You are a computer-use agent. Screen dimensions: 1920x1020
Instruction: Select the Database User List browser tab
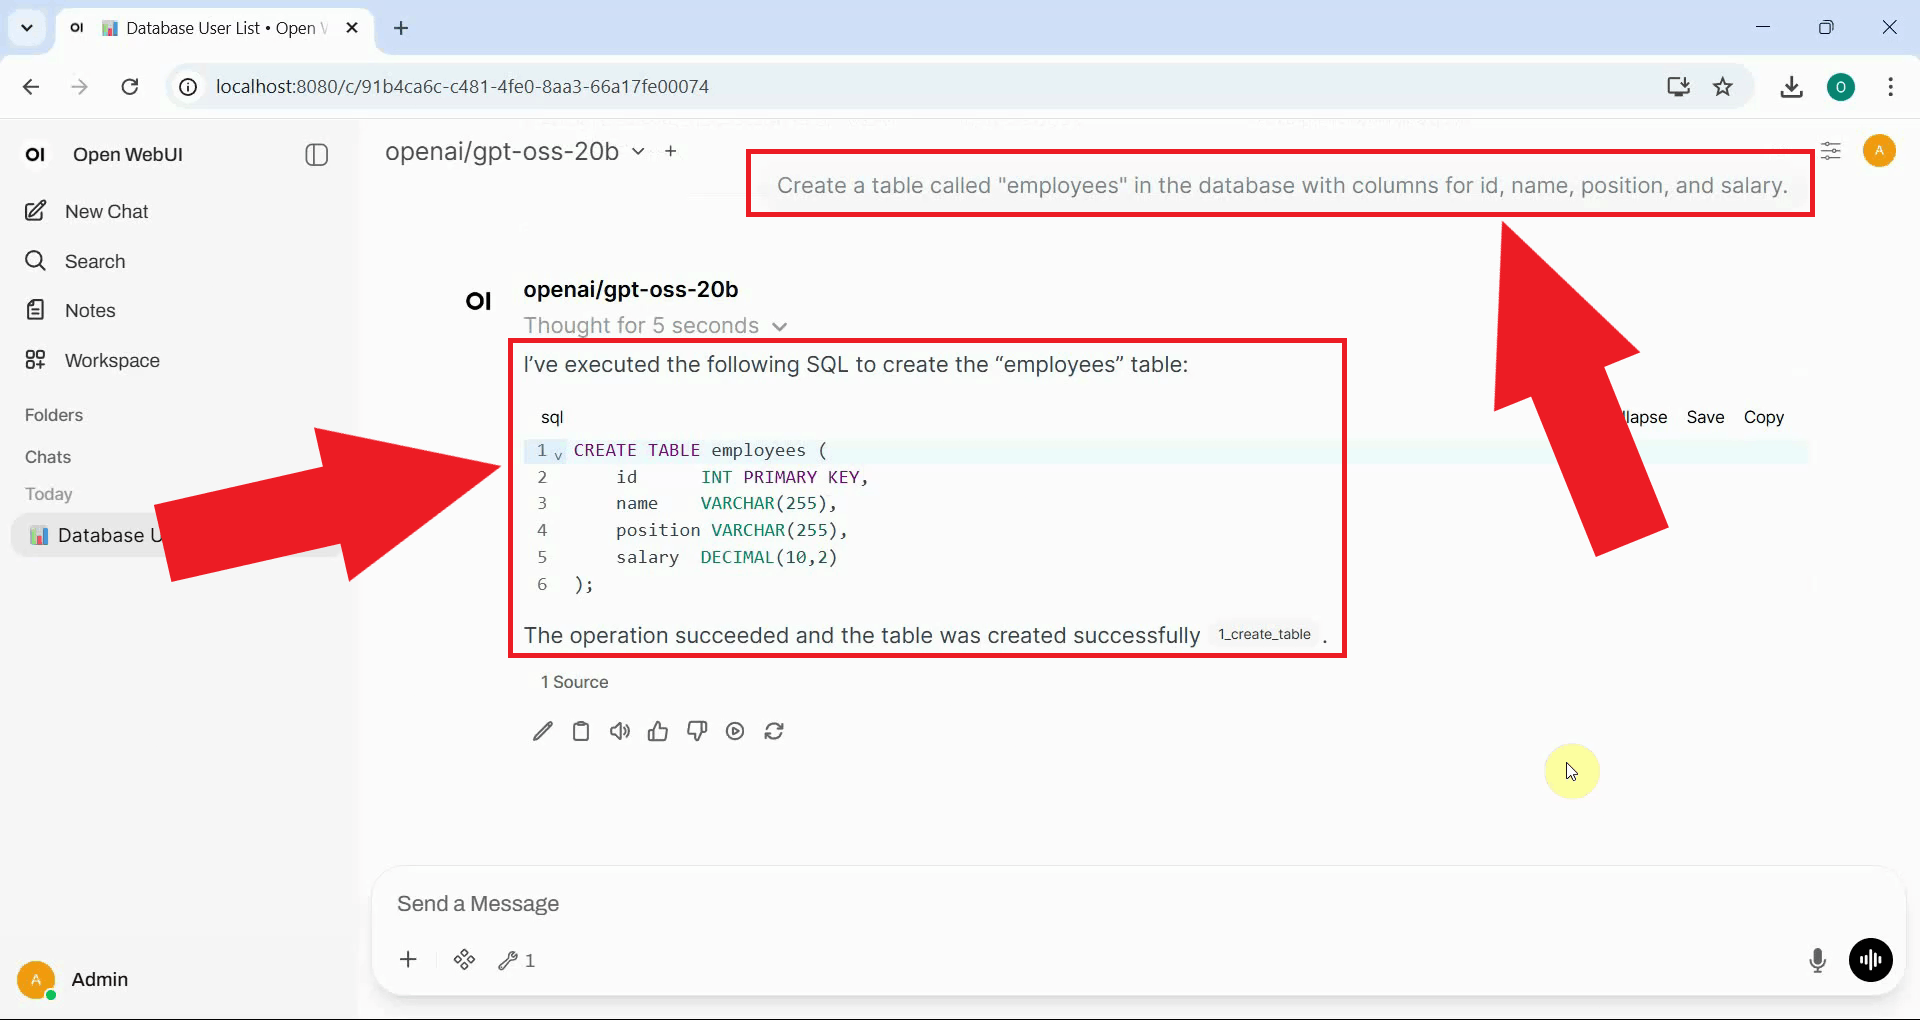[x=215, y=28]
